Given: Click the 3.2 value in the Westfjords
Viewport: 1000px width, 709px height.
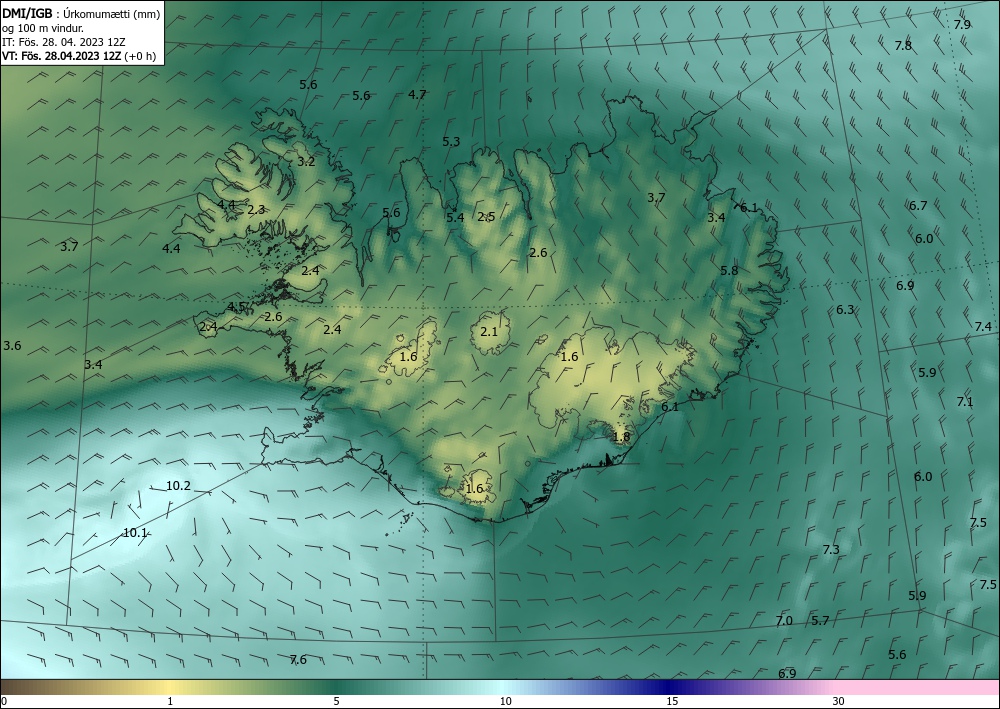Looking at the screenshot, I should click(x=306, y=162).
